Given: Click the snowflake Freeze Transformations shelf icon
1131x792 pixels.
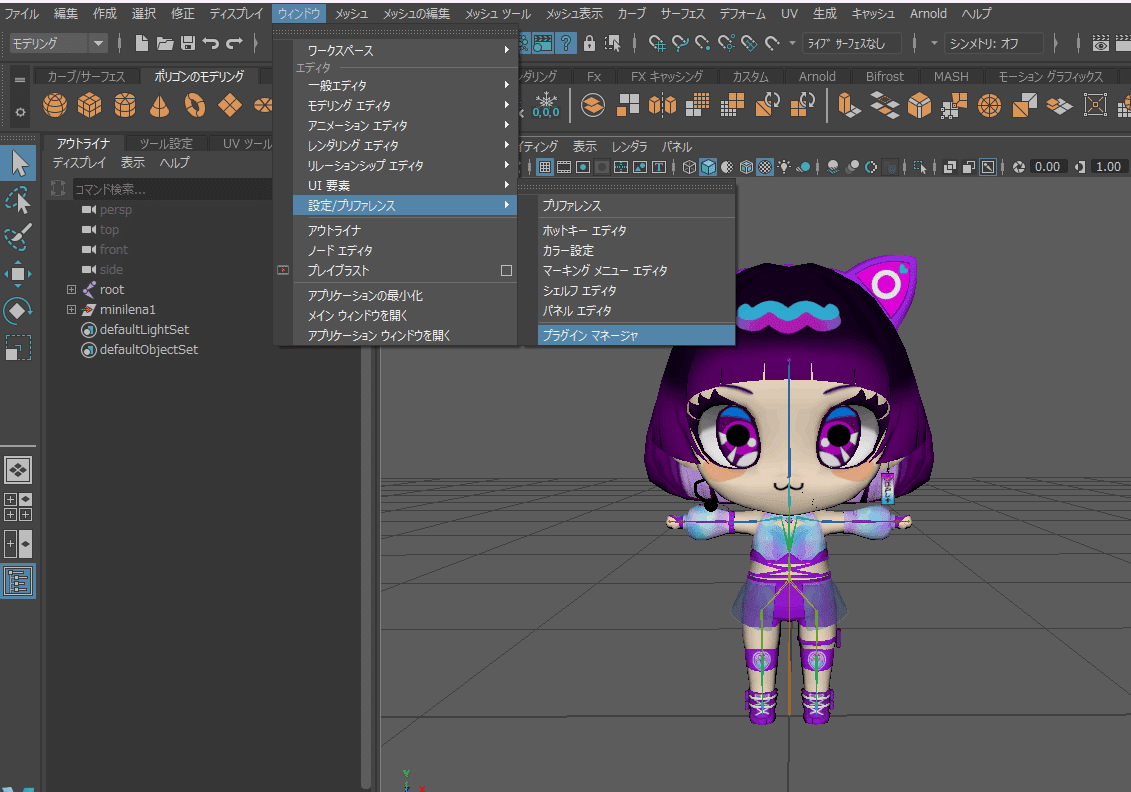Looking at the screenshot, I should 546,105.
